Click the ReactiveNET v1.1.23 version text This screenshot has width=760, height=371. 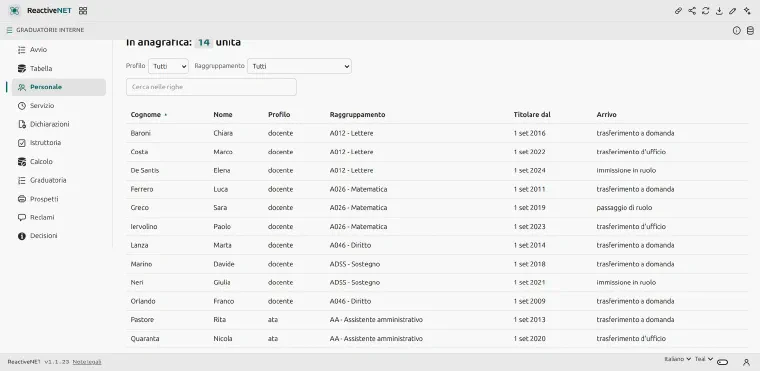point(38,362)
